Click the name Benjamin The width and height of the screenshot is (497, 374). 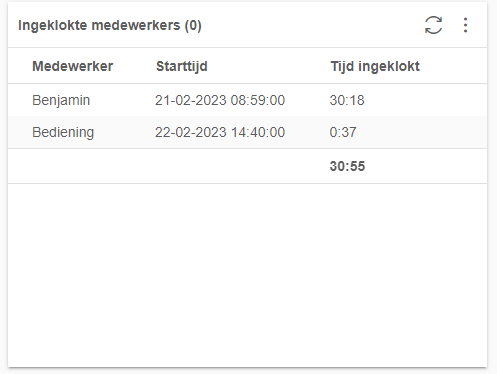[61, 100]
